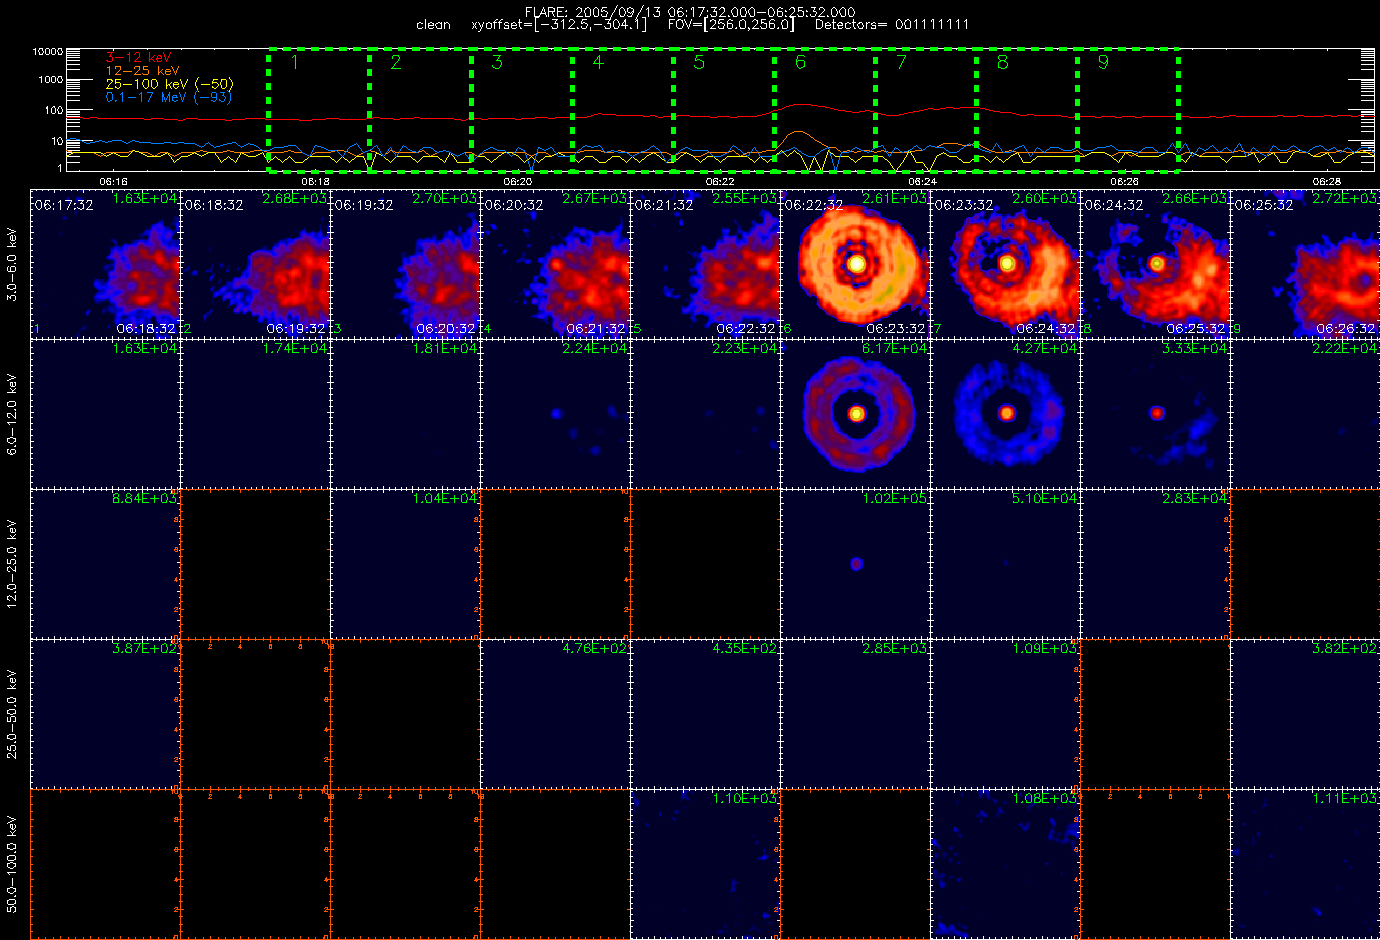
Task: Select interval 4 marker in the light curve
Action: click(x=598, y=62)
